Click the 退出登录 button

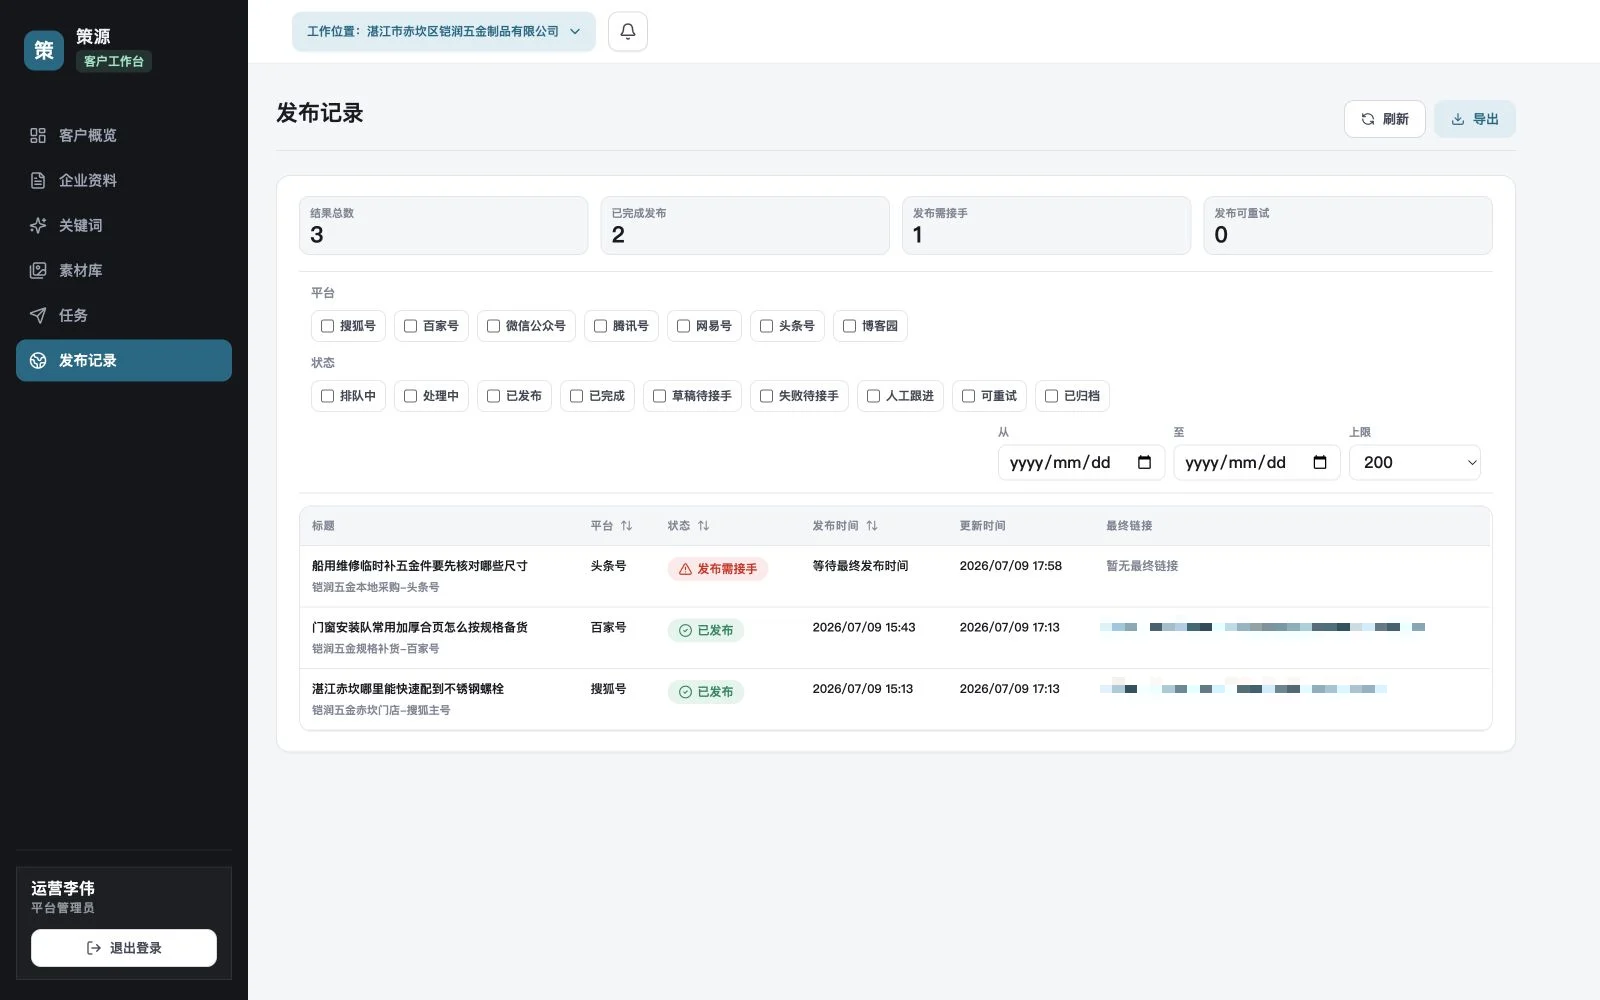tap(124, 948)
